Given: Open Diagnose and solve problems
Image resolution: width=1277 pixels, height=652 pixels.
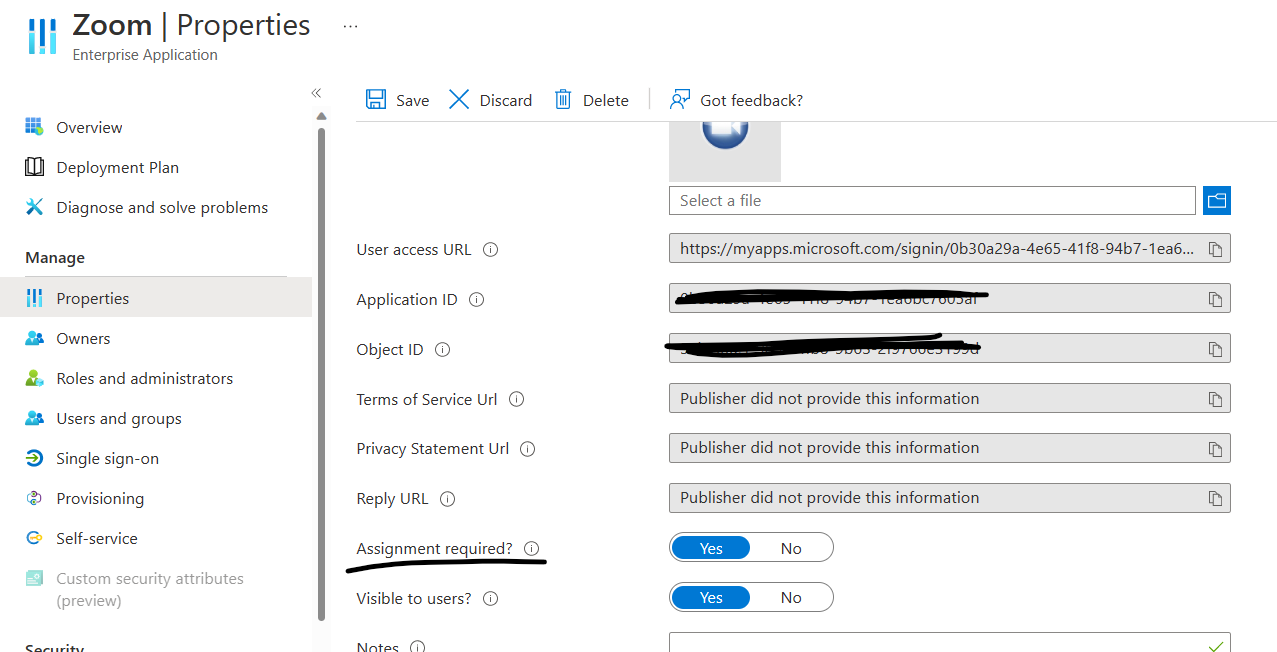Looking at the screenshot, I should 162,207.
